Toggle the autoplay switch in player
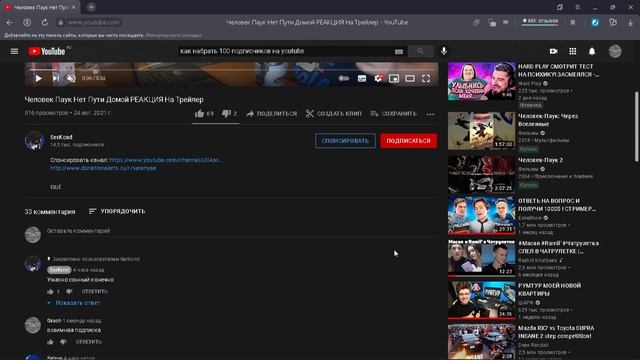Image resolution: width=640 pixels, height=360 pixels. click(x=344, y=78)
